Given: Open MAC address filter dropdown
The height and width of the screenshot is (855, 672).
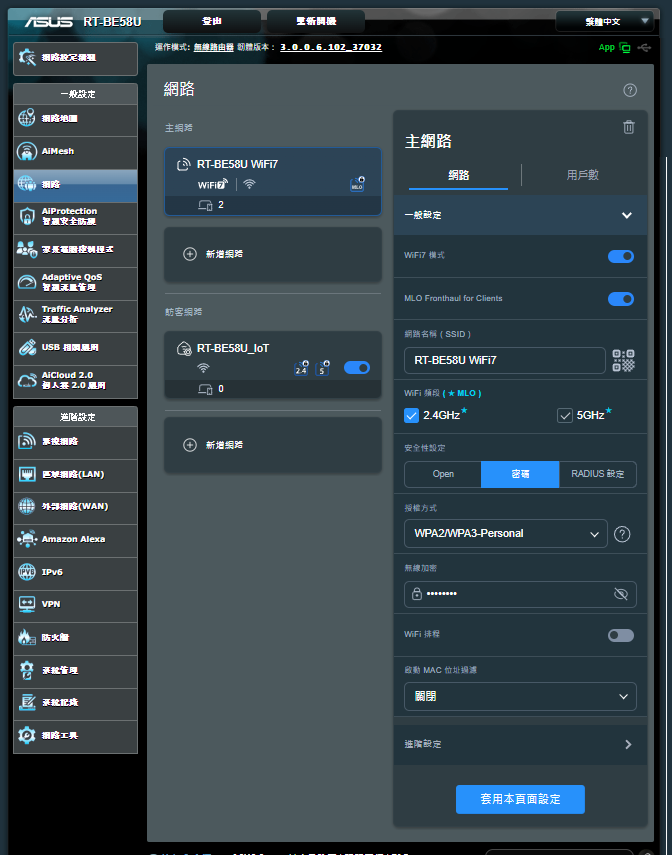Looking at the screenshot, I should (520, 696).
